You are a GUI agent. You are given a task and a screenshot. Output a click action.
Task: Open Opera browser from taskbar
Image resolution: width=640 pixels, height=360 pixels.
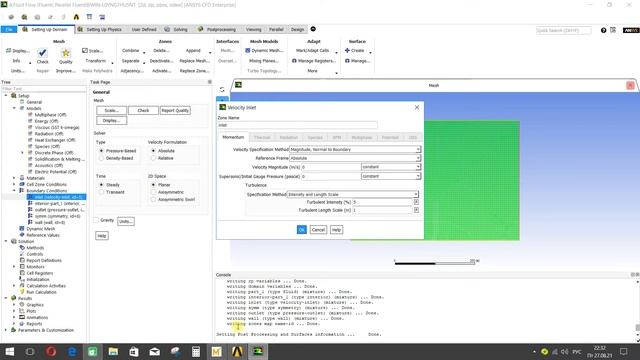click(x=51, y=351)
